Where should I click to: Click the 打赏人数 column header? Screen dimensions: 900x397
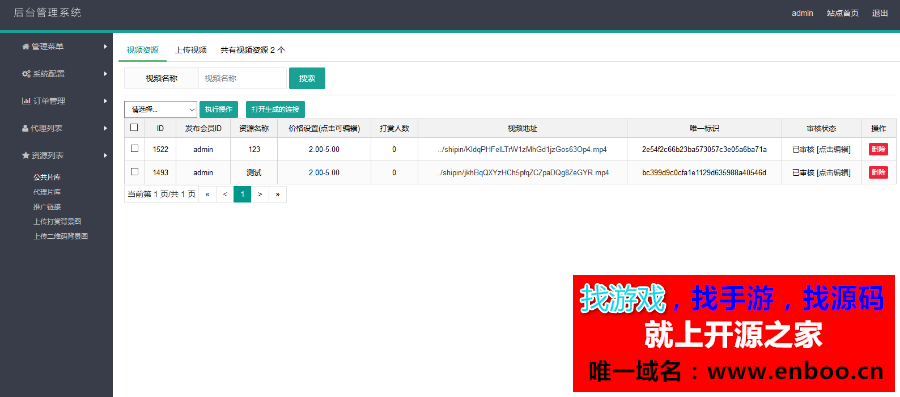point(394,128)
